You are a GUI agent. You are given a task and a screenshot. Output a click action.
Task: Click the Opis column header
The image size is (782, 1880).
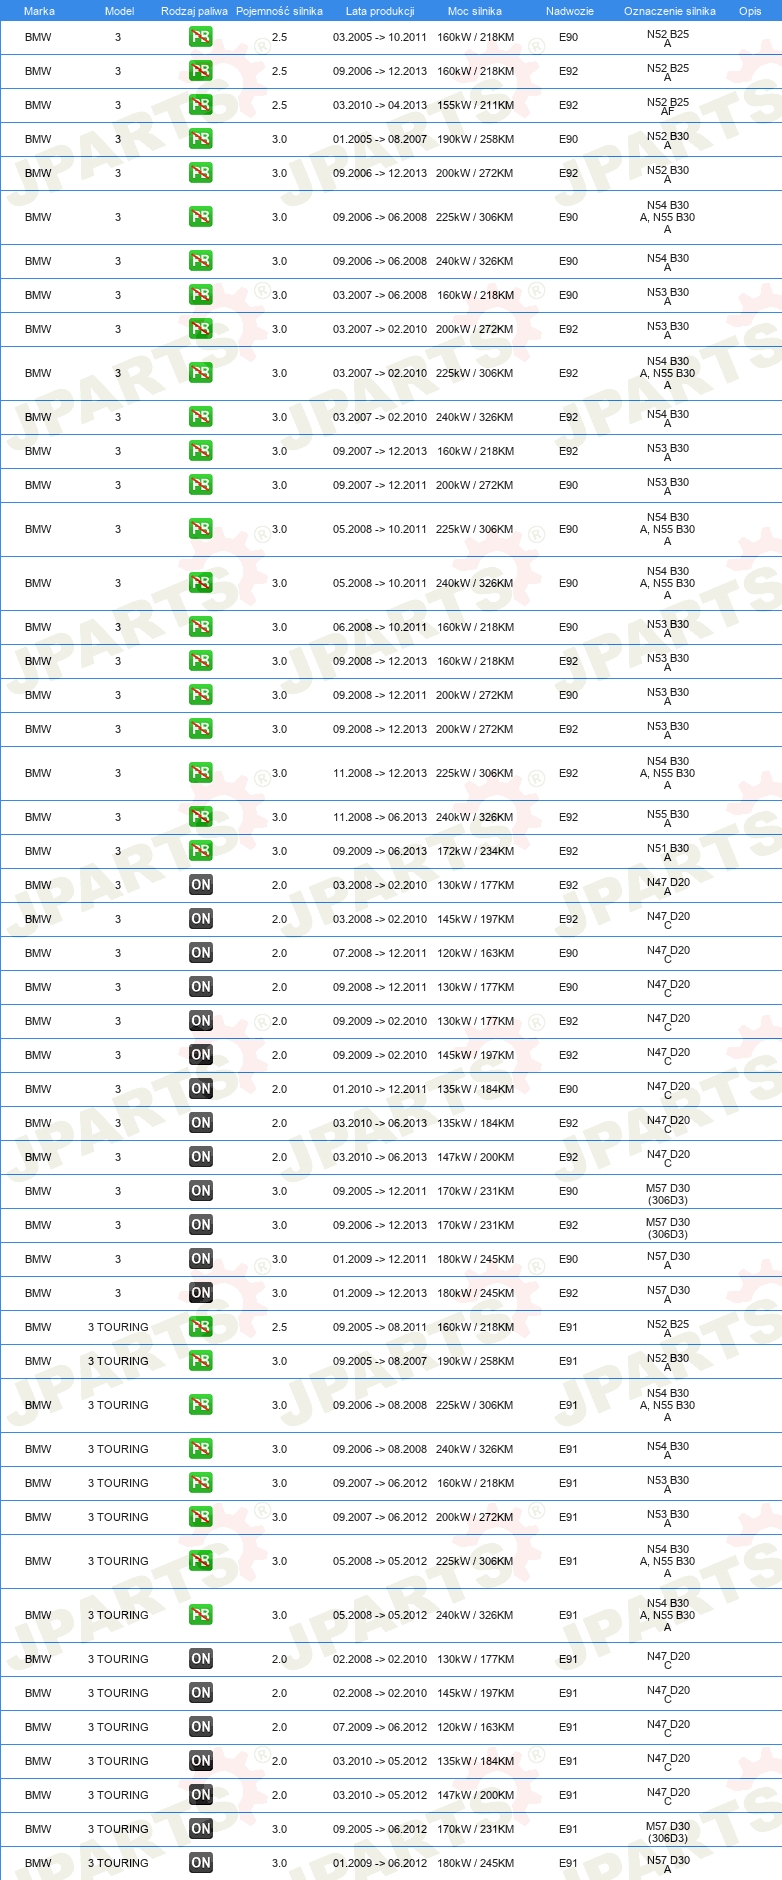point(750,11)
